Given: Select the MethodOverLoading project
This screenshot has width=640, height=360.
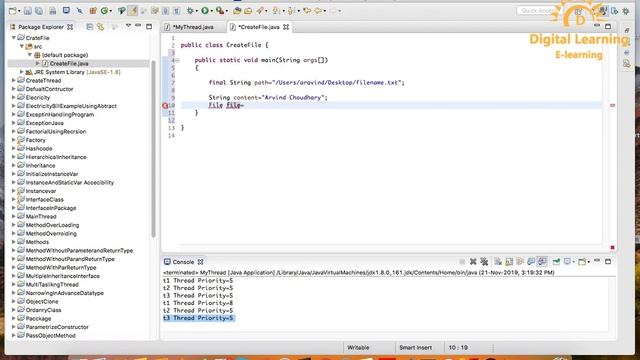Looking at the screenshot, I should pos(52,225).
